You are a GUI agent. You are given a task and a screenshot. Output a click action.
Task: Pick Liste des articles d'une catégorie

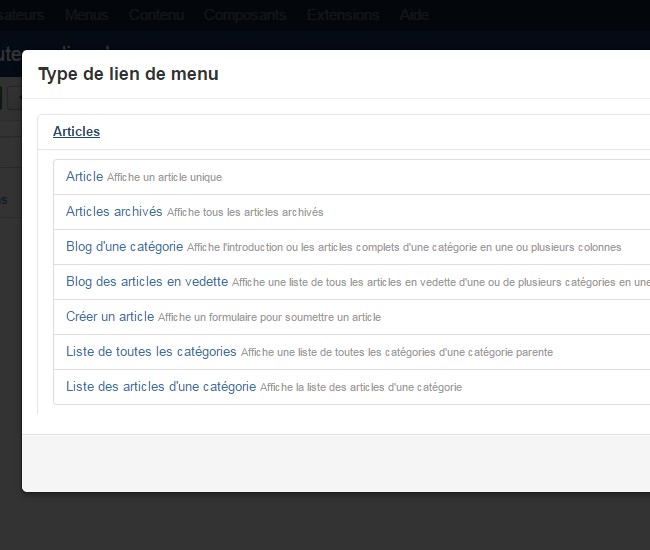coord(161,387)
